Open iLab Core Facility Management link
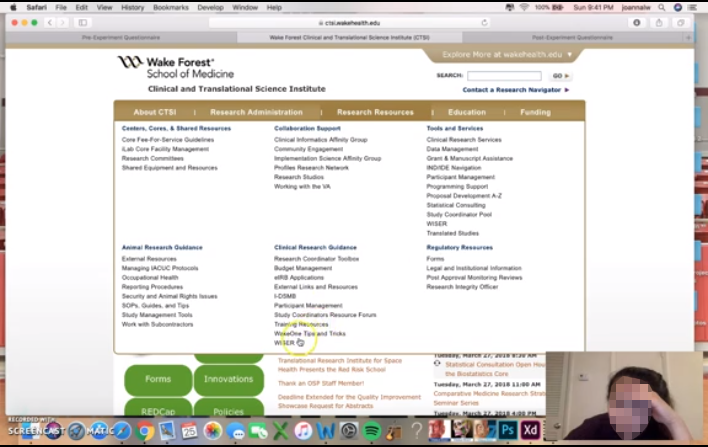Viewport: 708px width, 447px height. (x=165, y=149)
